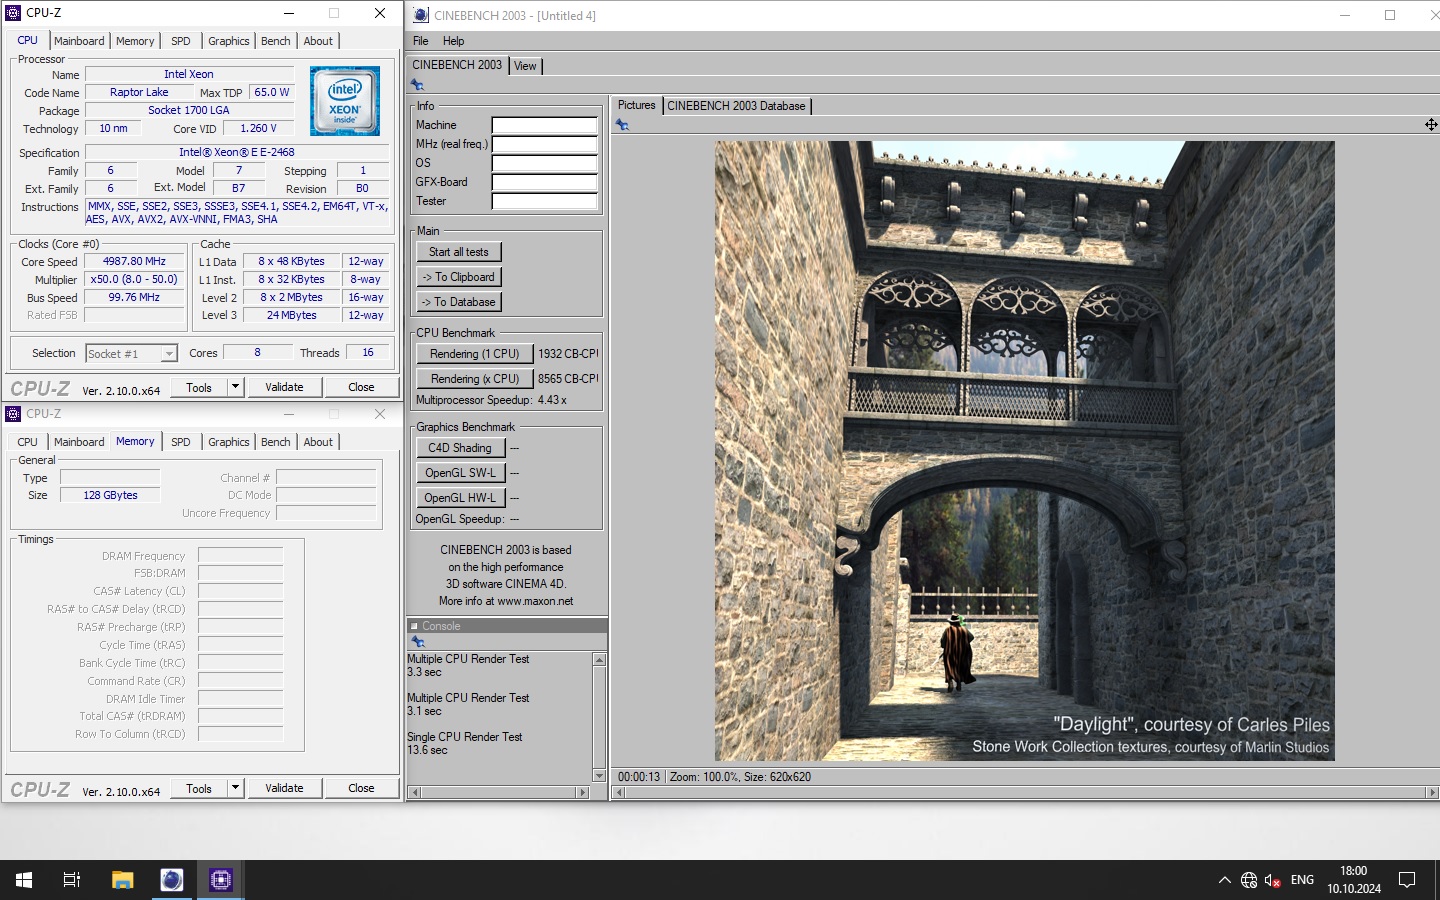This screenshot has width=1440, height=900.
Task: Open the About tab in top CPU-Z window
Action: [319, 41]
